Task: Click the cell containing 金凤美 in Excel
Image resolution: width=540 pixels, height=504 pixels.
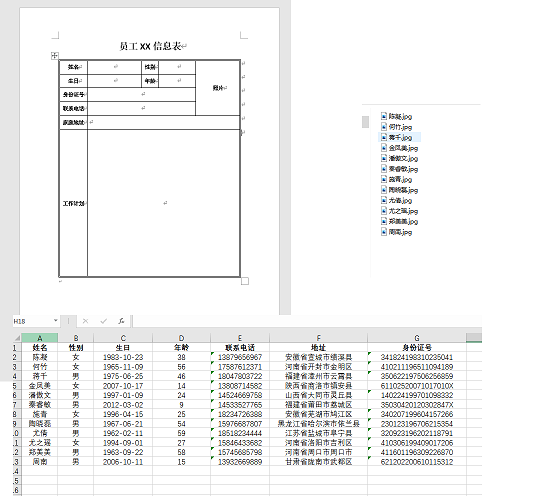Action: pos(40,386)
